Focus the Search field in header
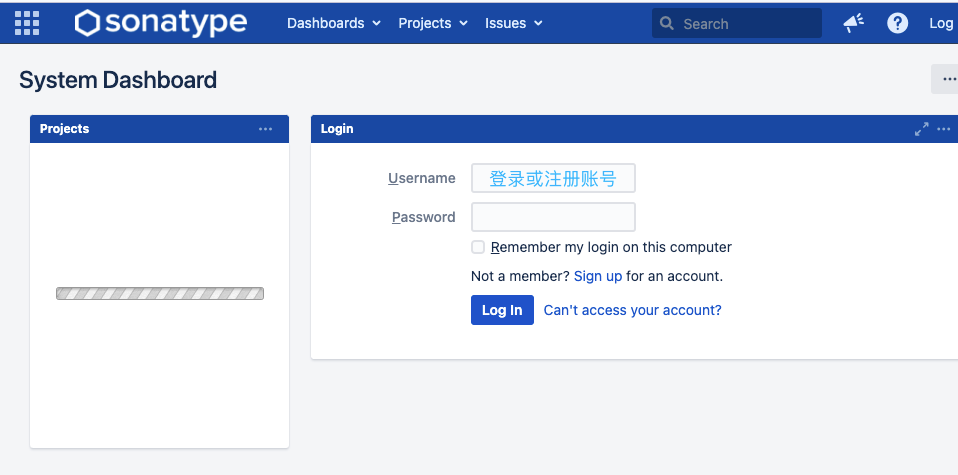Screen dimensions: 958x475 (736, 23)
